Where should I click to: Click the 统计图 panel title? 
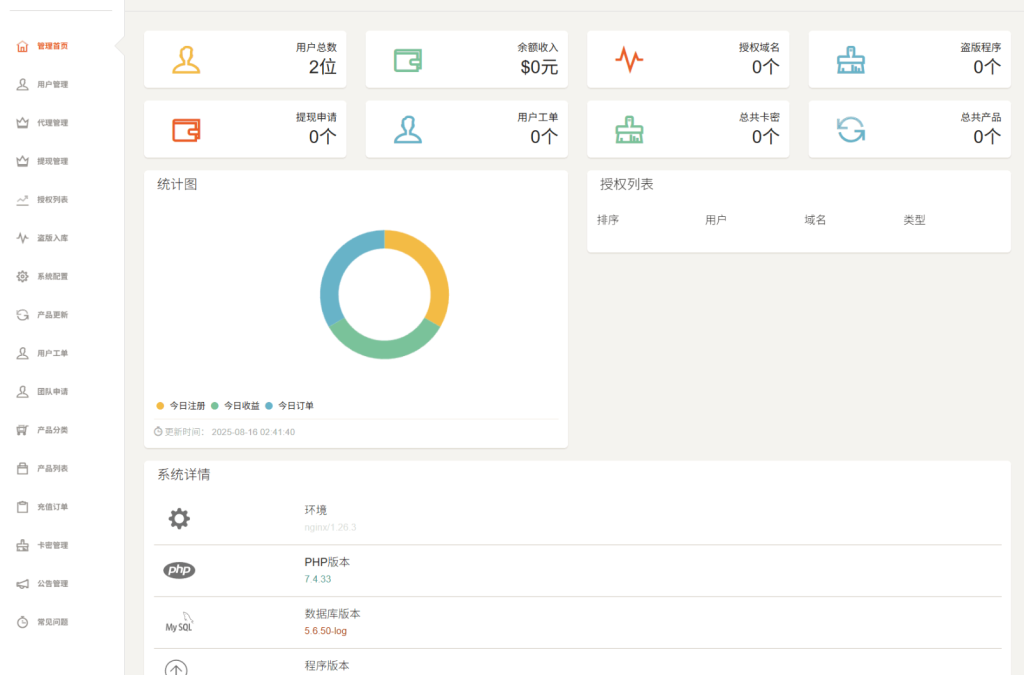point(177,185)
